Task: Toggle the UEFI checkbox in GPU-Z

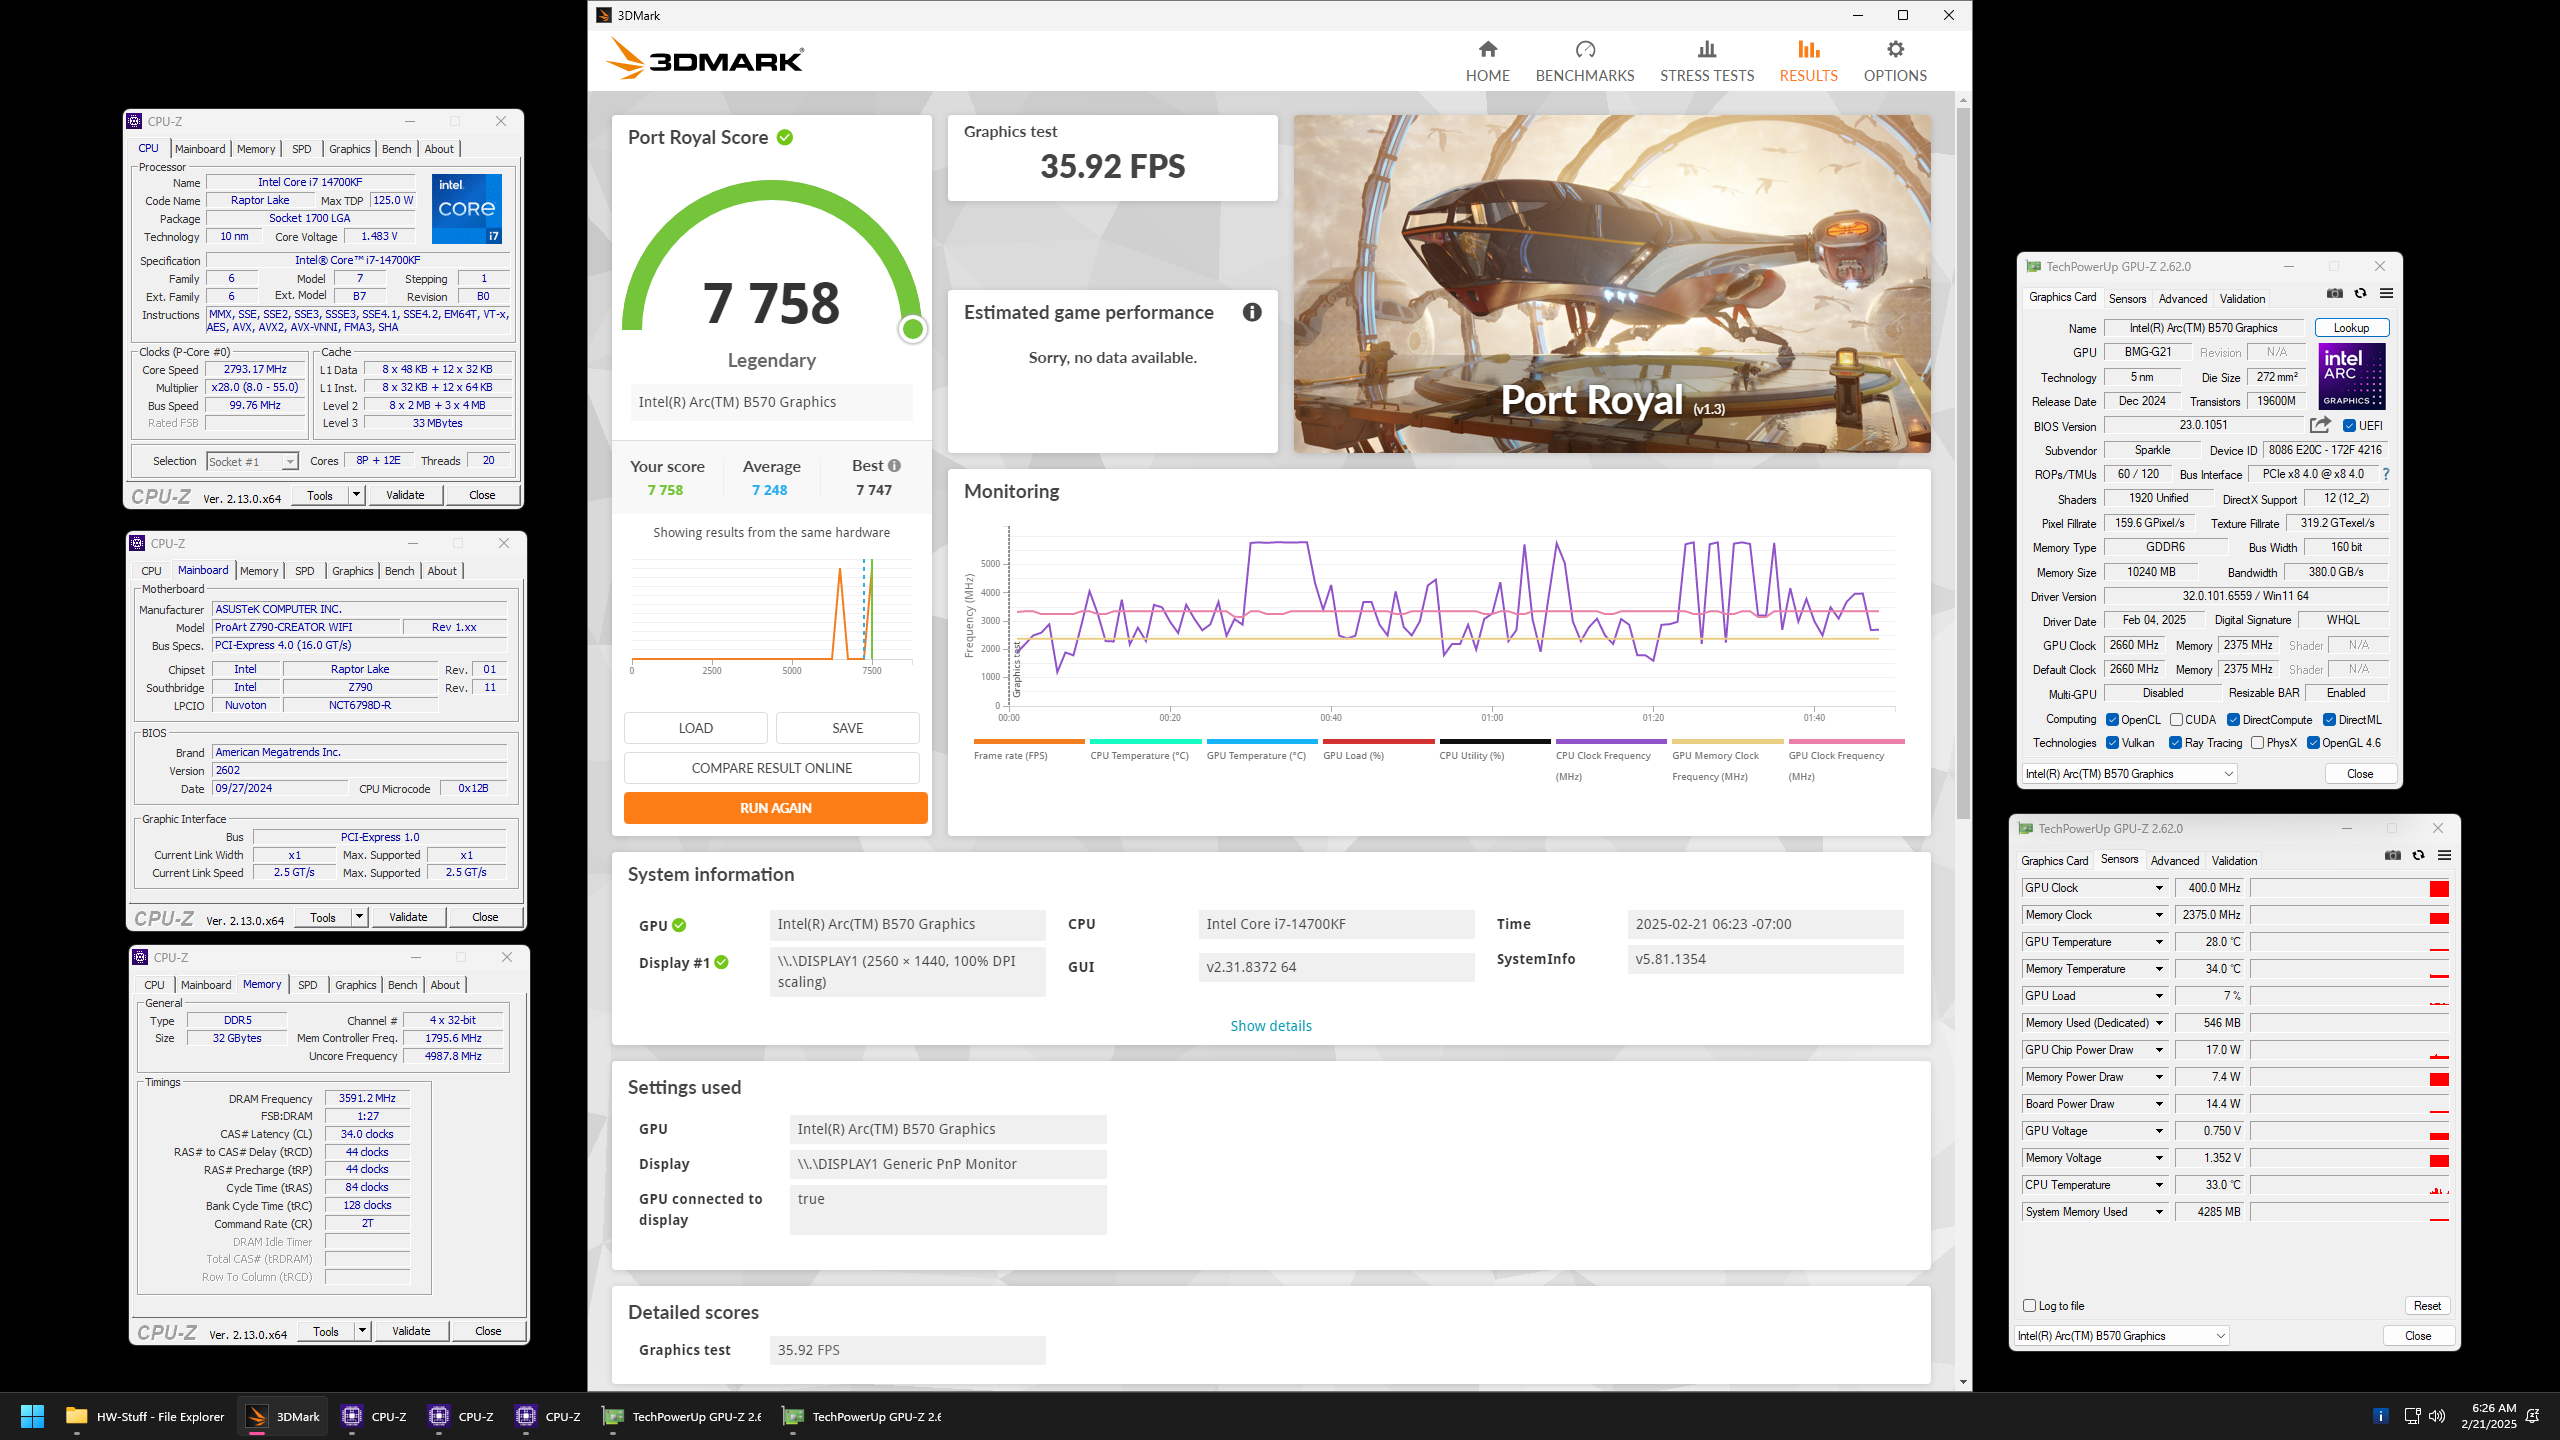Action: pos(2349,426)
